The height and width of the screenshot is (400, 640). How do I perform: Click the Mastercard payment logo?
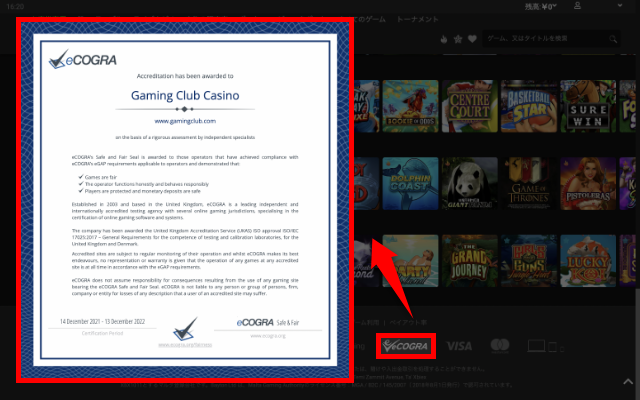501,346
